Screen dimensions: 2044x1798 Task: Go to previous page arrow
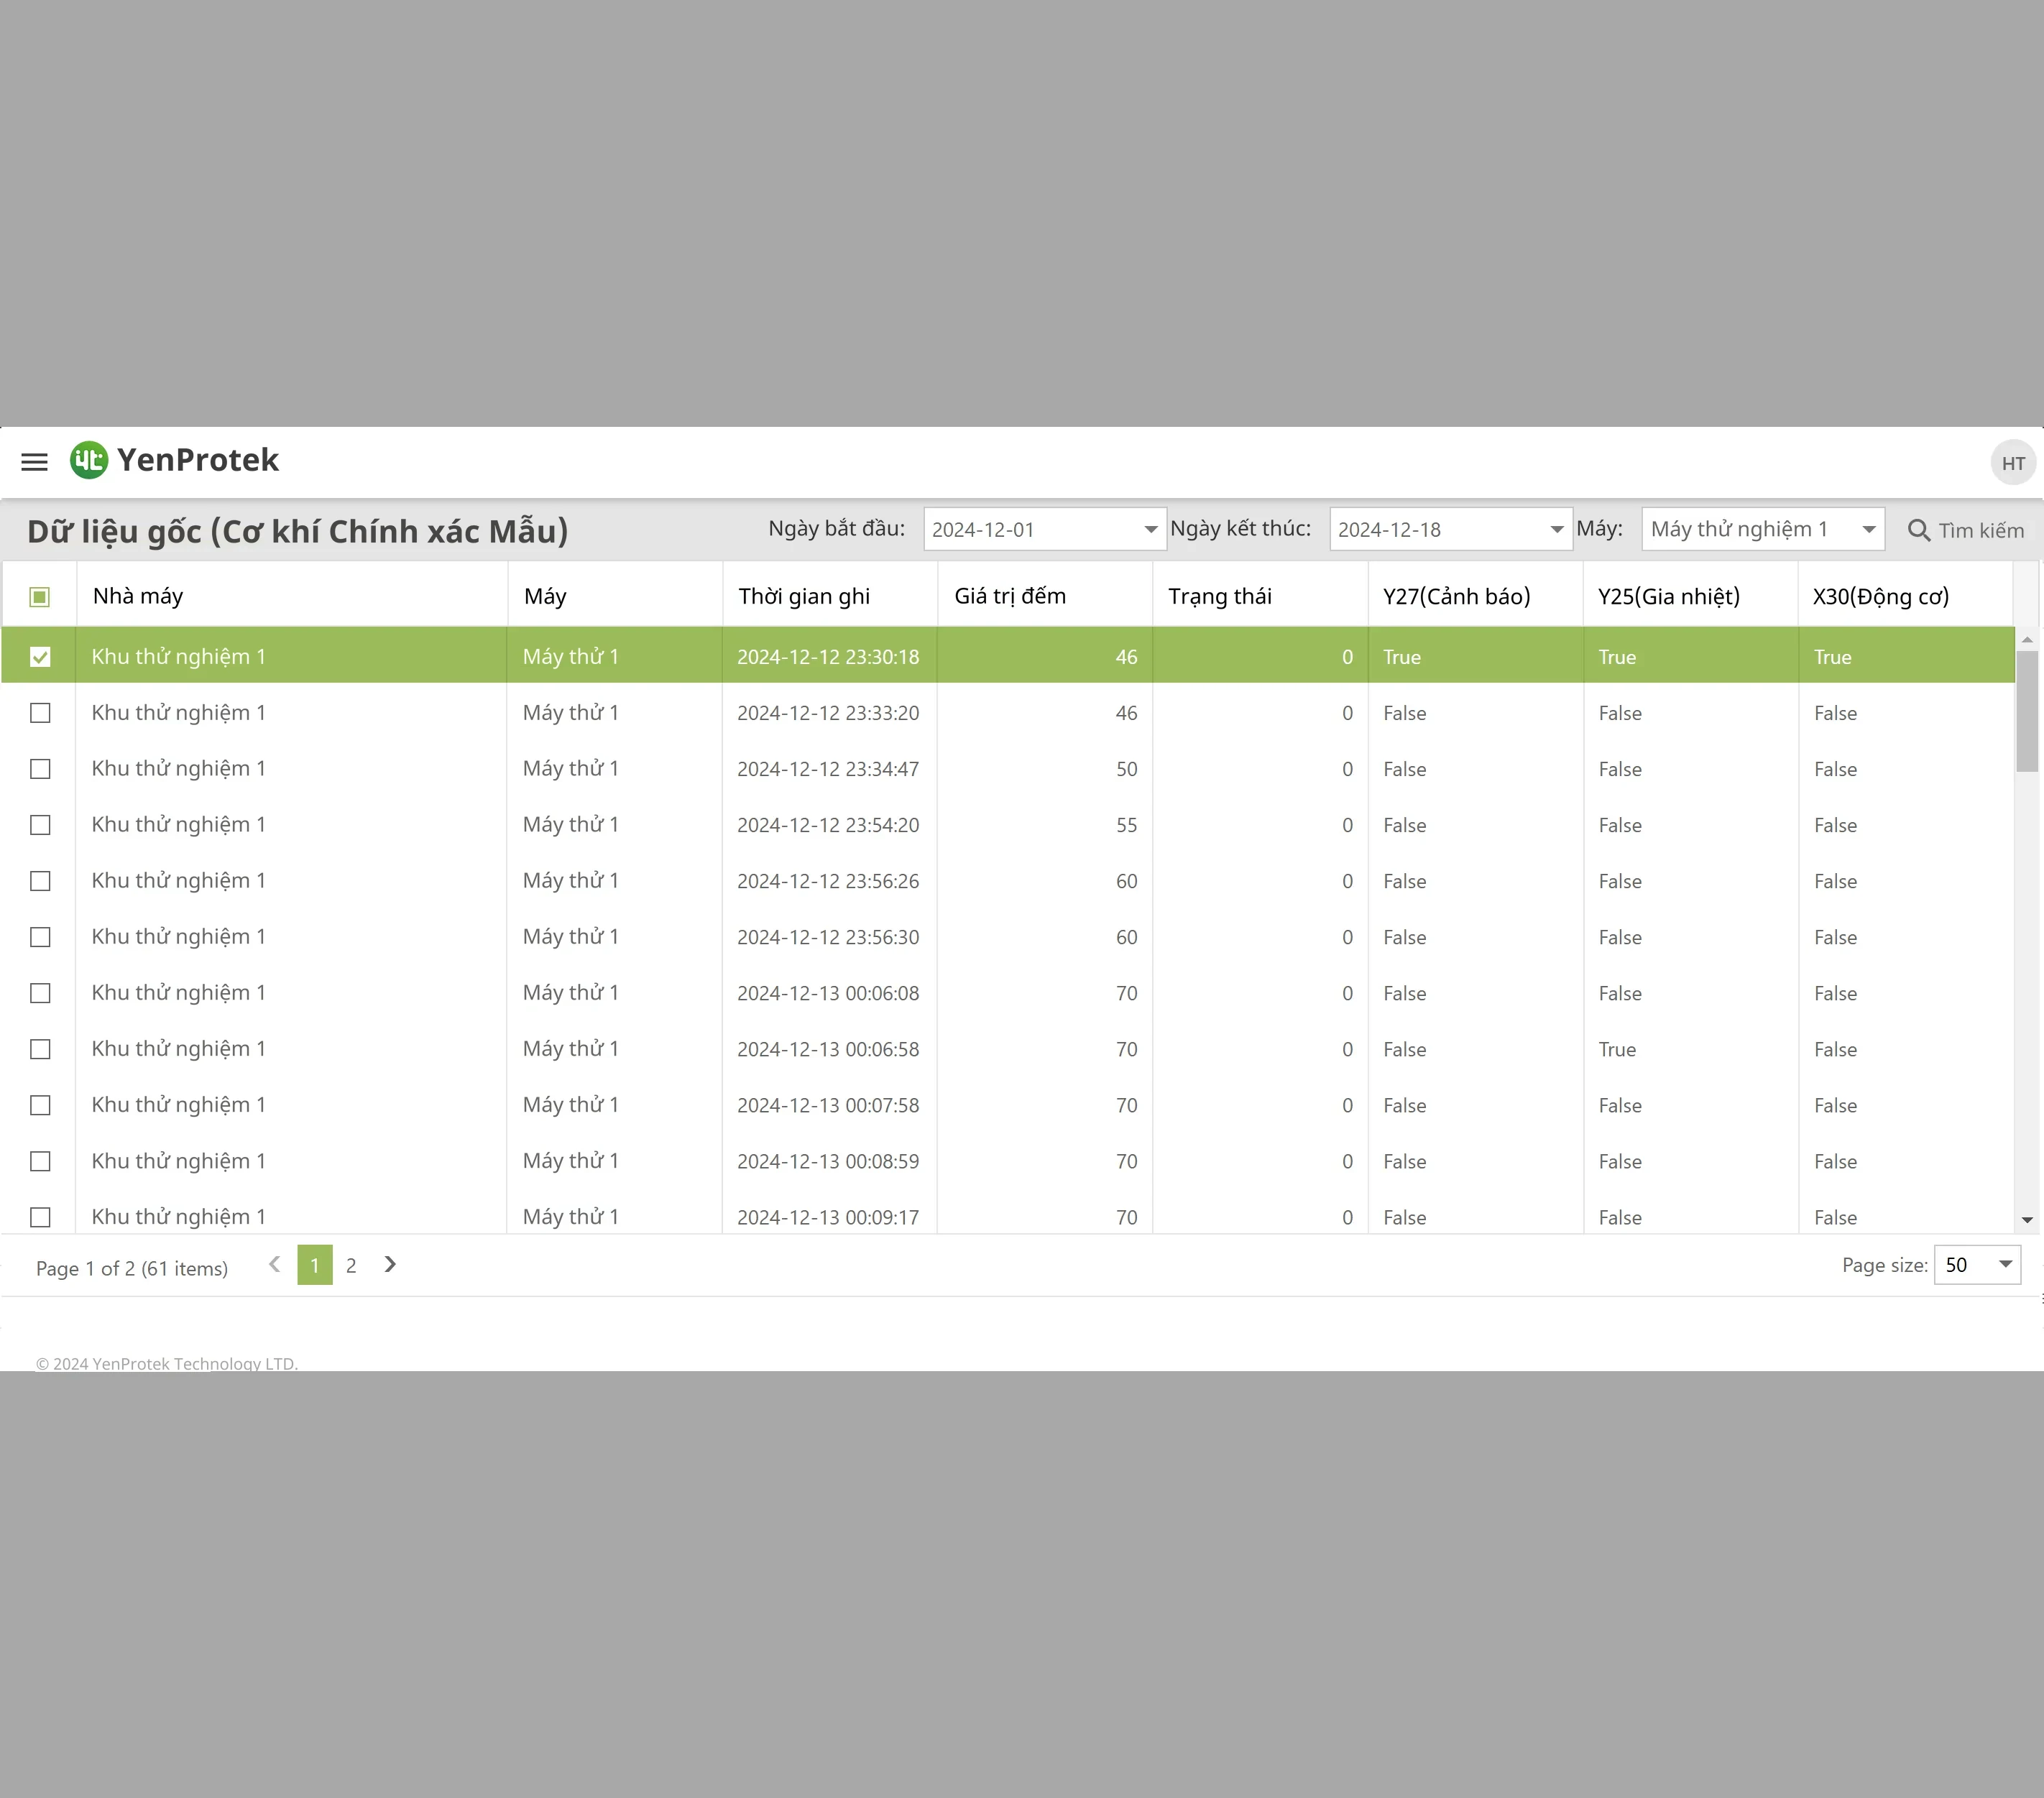tap(274, 1265)
